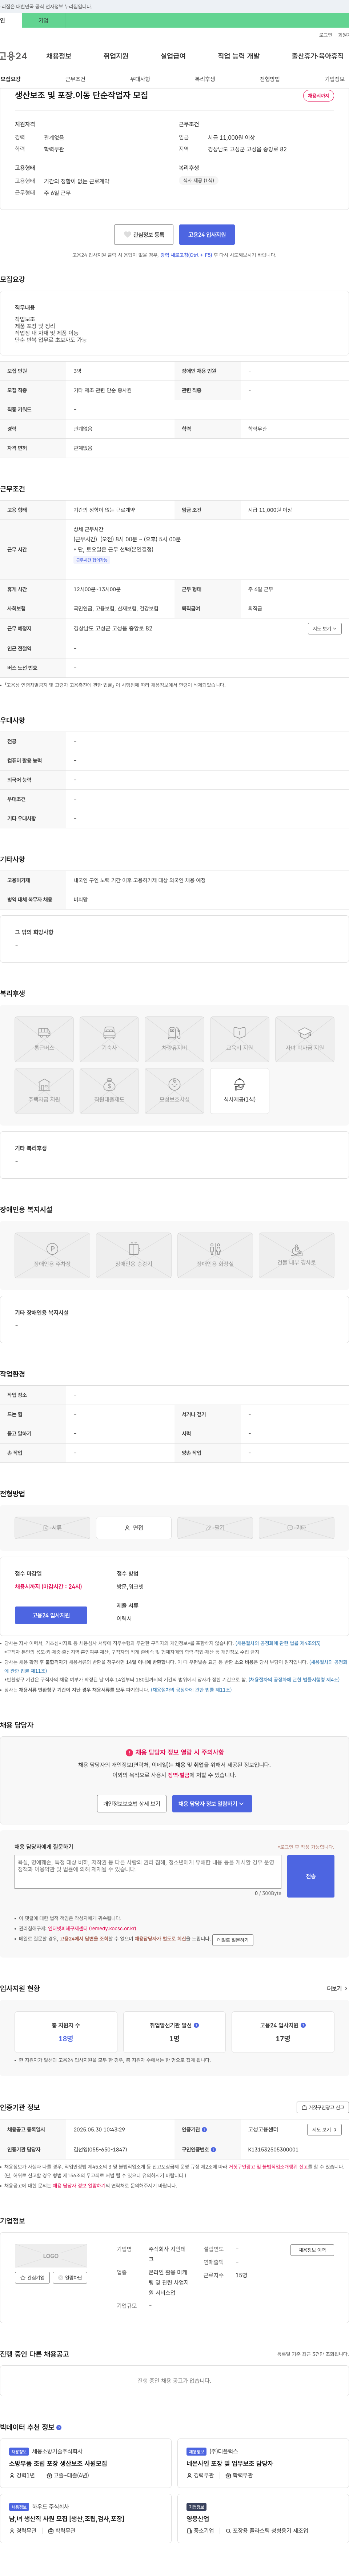Click info icon next to 취업알선기관 알선
Viewport: 349px width, 2576px height.
196,2024
